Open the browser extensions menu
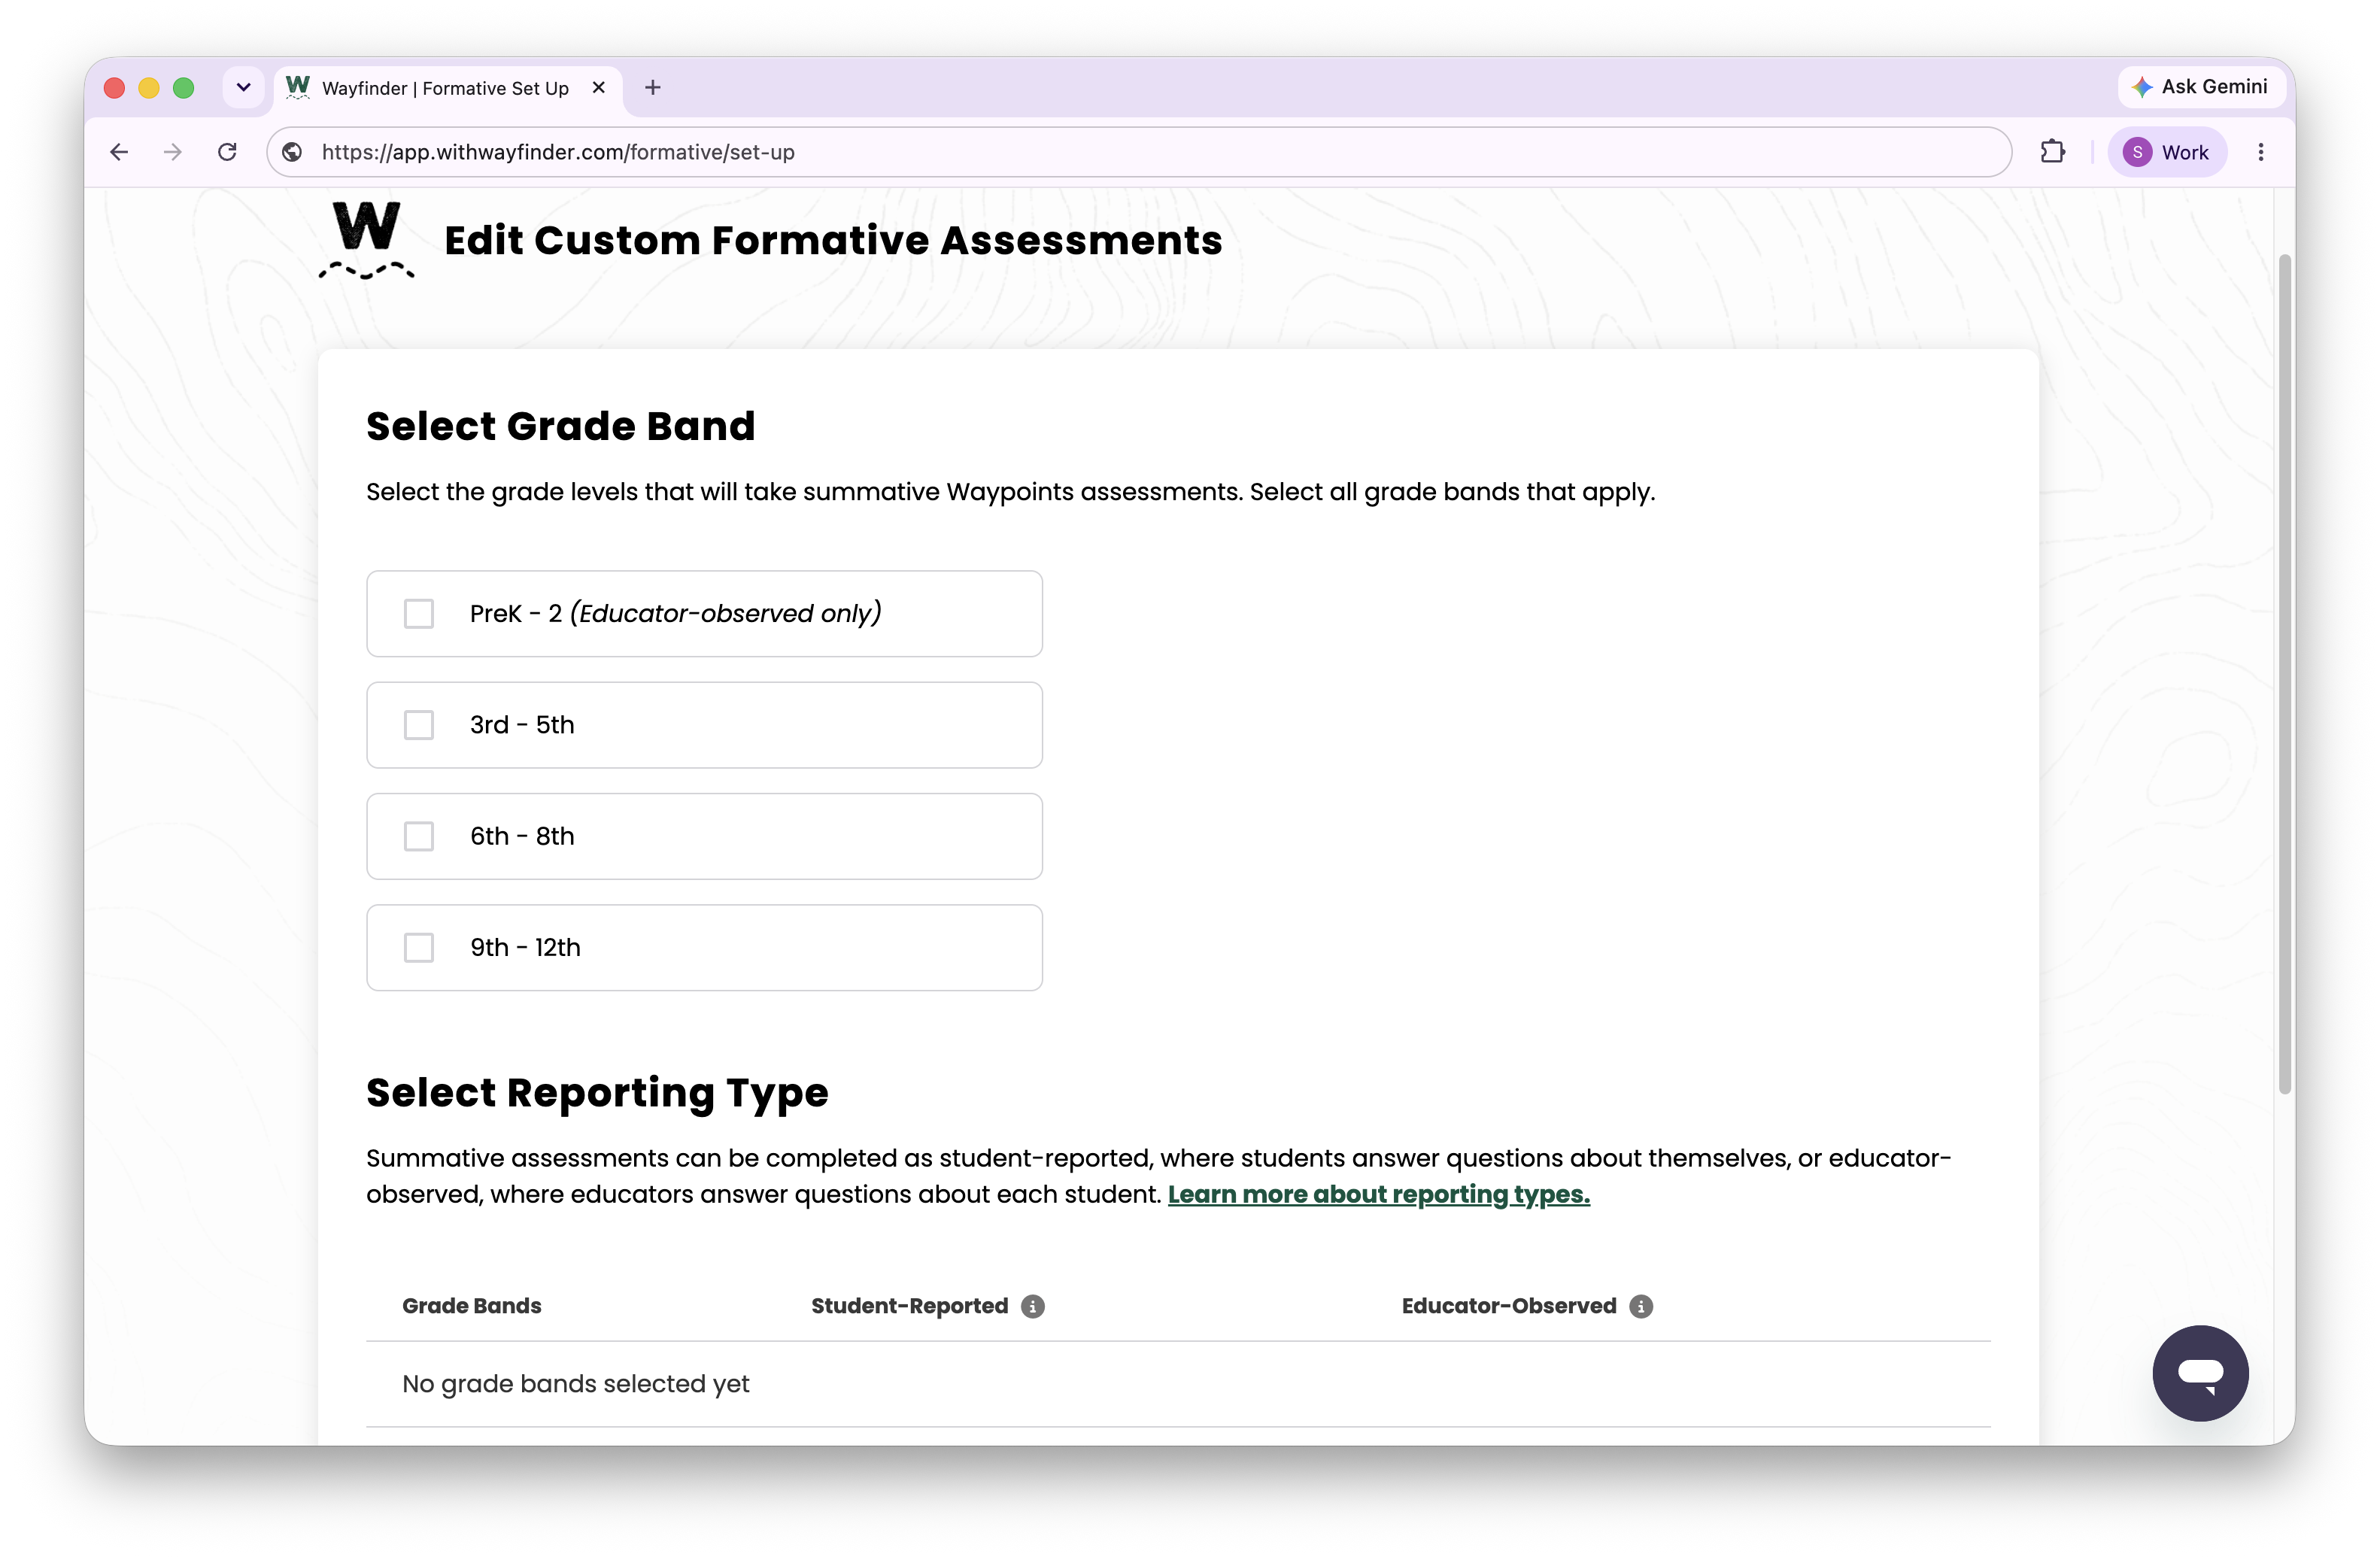 pyautogui.click(x=2052, y=152)
